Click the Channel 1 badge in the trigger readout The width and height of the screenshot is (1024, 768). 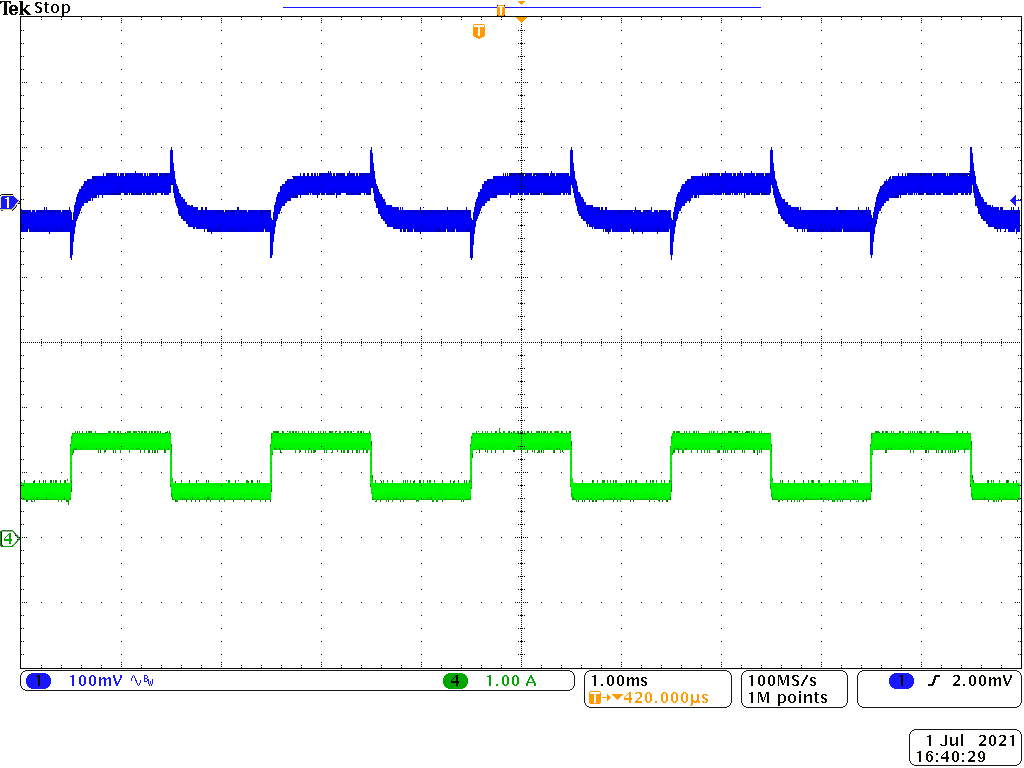point(903,680)
